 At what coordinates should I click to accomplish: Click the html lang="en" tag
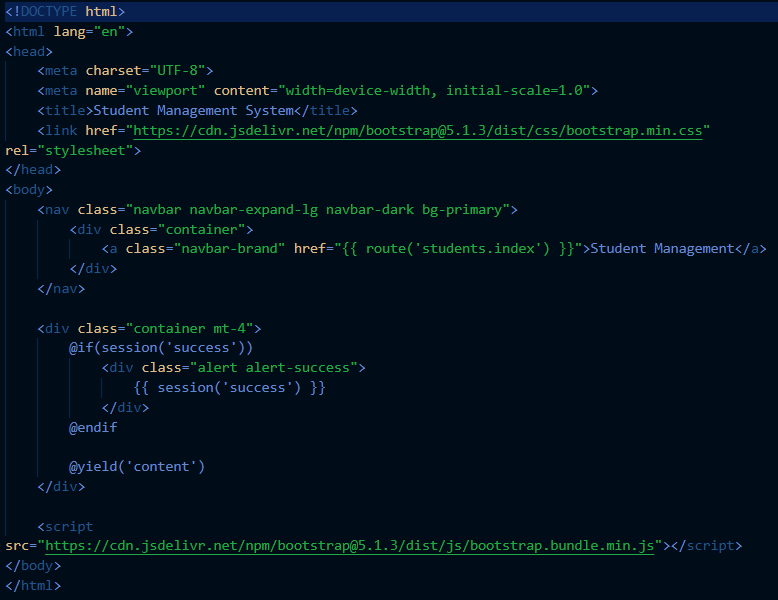point(69,32)
